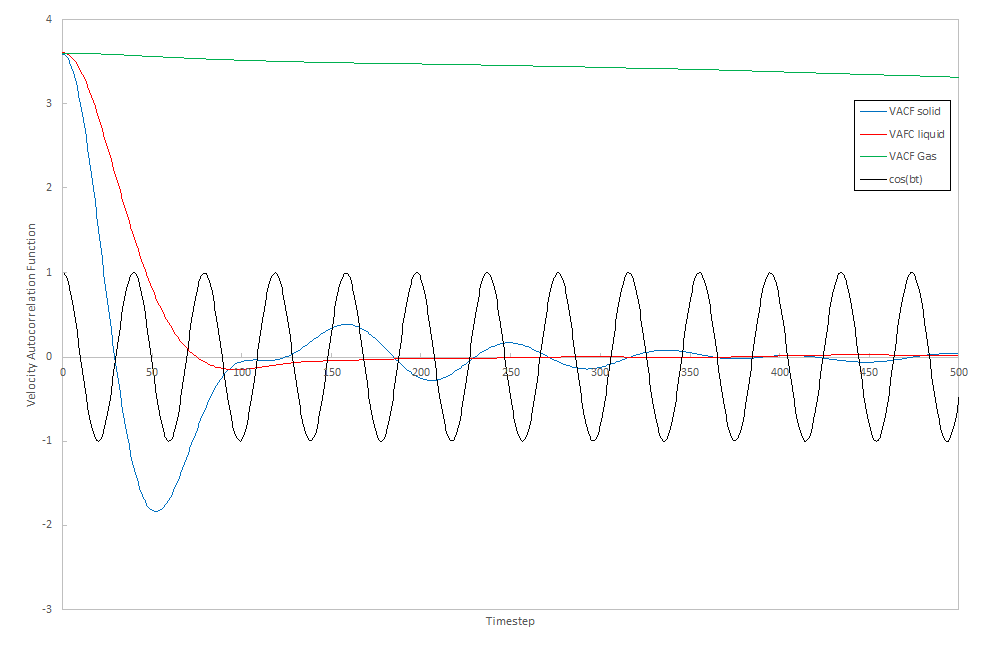The width and height of the screenshot is (987, 648).
Task: Click the x-axis tick label '100'
Action: (242, 372)
